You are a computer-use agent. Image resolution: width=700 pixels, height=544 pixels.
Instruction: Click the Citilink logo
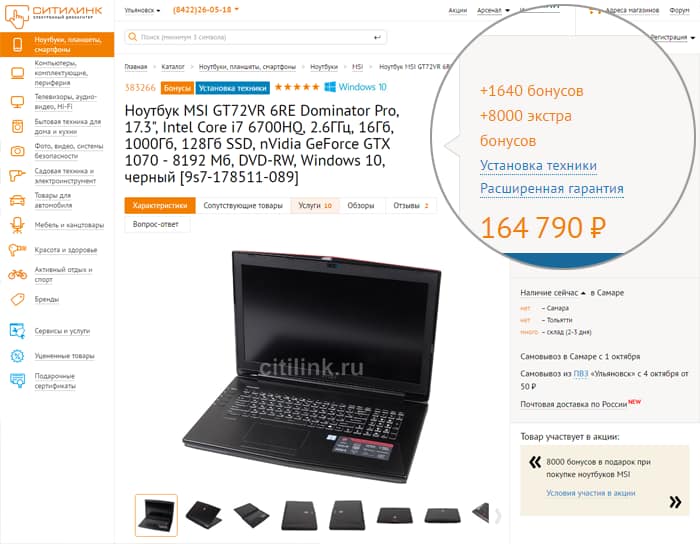(x=54, y=14)
